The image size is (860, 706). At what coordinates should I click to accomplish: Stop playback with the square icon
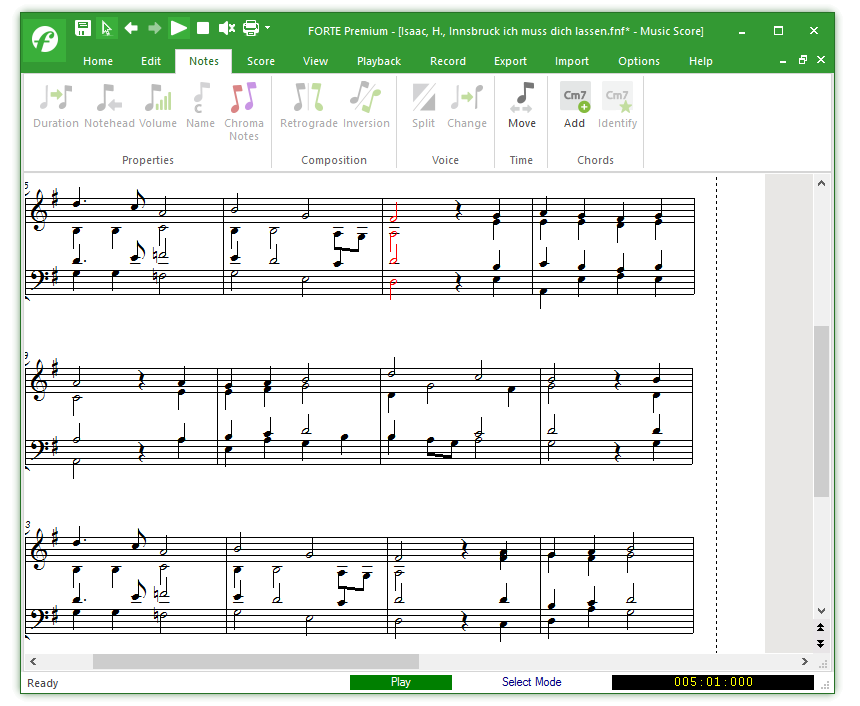[x=203, y=28]
